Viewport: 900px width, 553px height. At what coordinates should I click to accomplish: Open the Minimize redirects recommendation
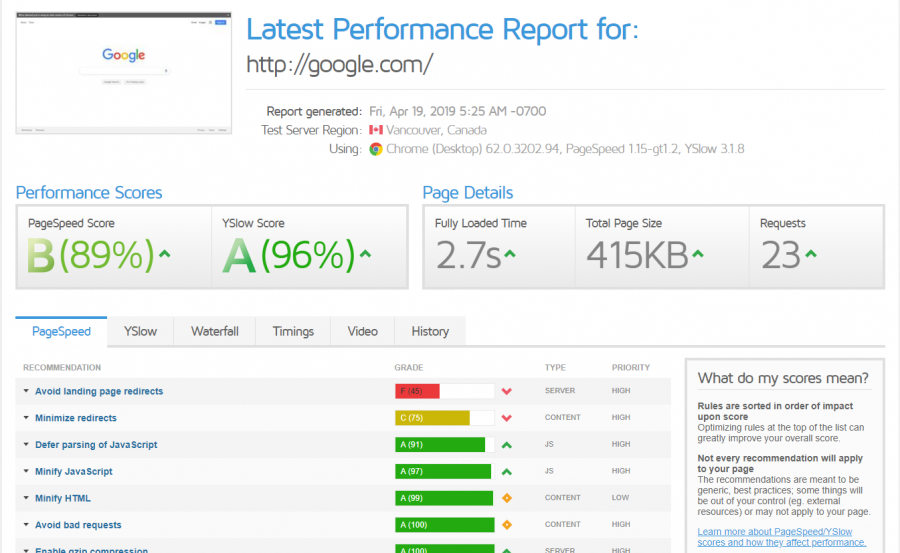point(76,418)
